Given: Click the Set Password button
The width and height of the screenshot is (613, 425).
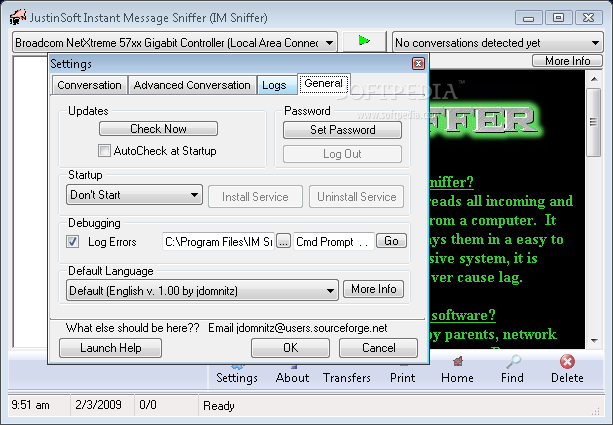Looking at the screenshot, I should (342, 130).
